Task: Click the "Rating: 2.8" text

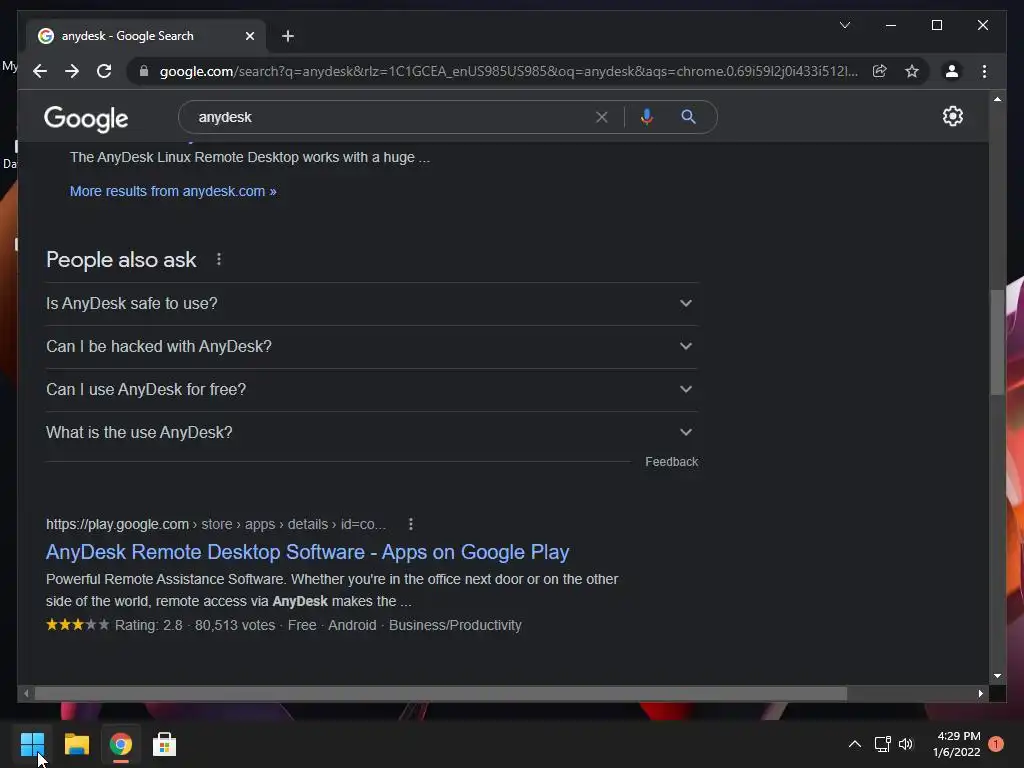Action: tap(149, 626)
